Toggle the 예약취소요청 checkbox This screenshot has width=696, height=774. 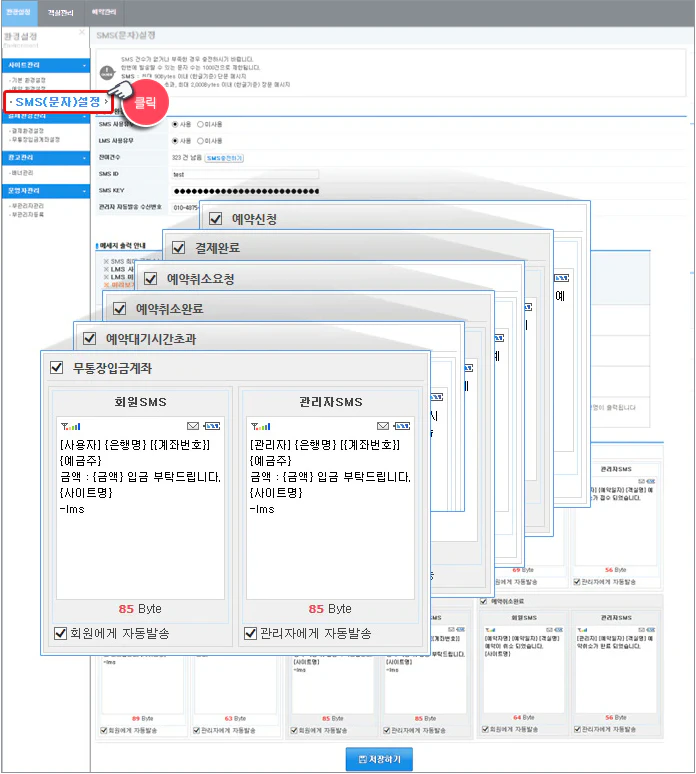(151, 279)
